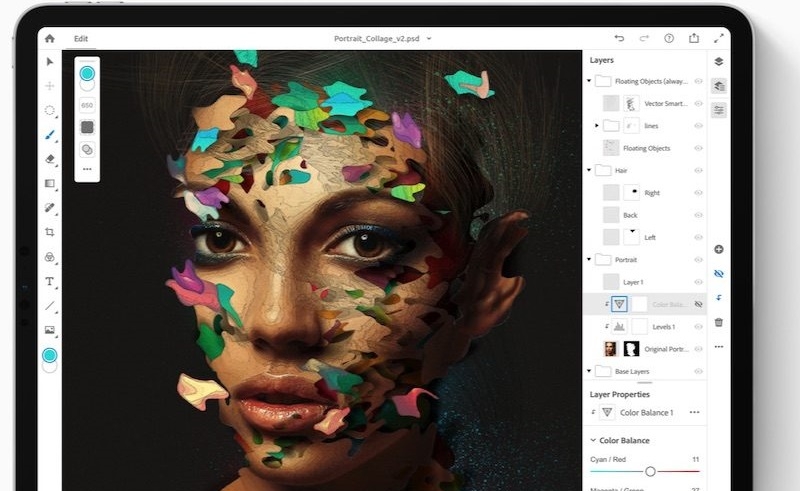This screenshot has width=800, height=491.
Task: Expand the lines layer group
Action: point(597,126)
